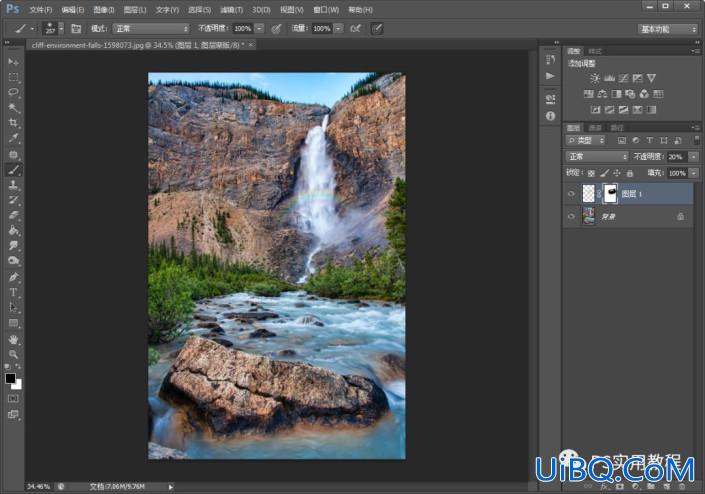
Task: Select the Crop tool
Action: 13,123
